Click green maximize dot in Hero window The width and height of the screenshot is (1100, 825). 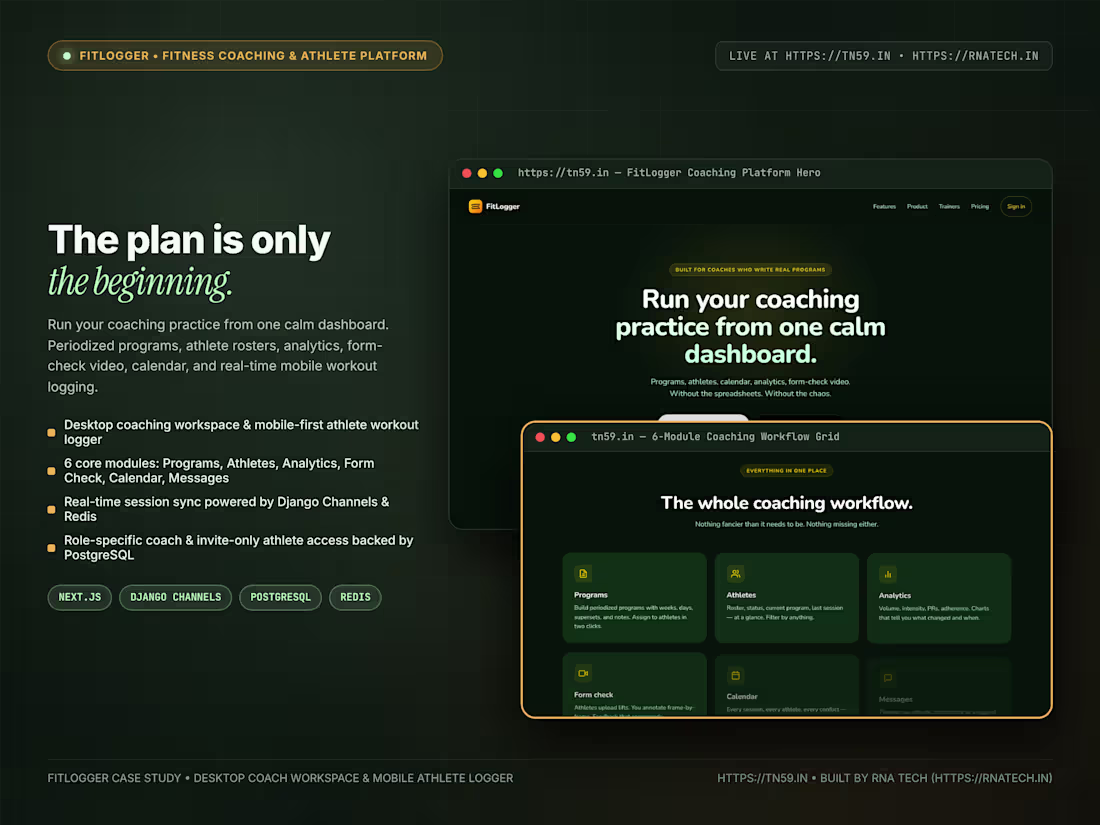497,173
